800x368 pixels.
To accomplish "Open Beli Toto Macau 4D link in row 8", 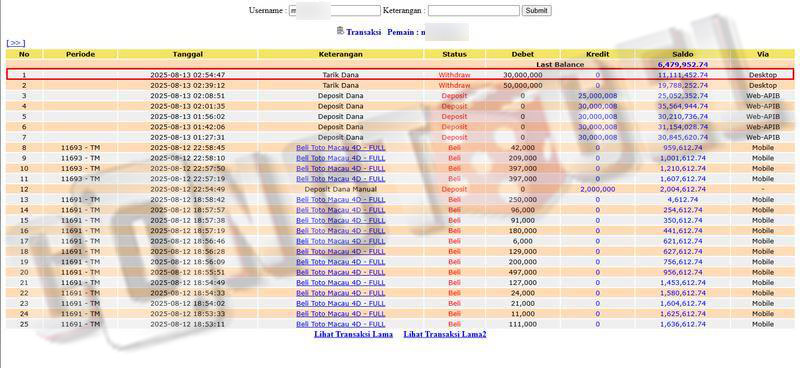I will (x=341, y=148).
